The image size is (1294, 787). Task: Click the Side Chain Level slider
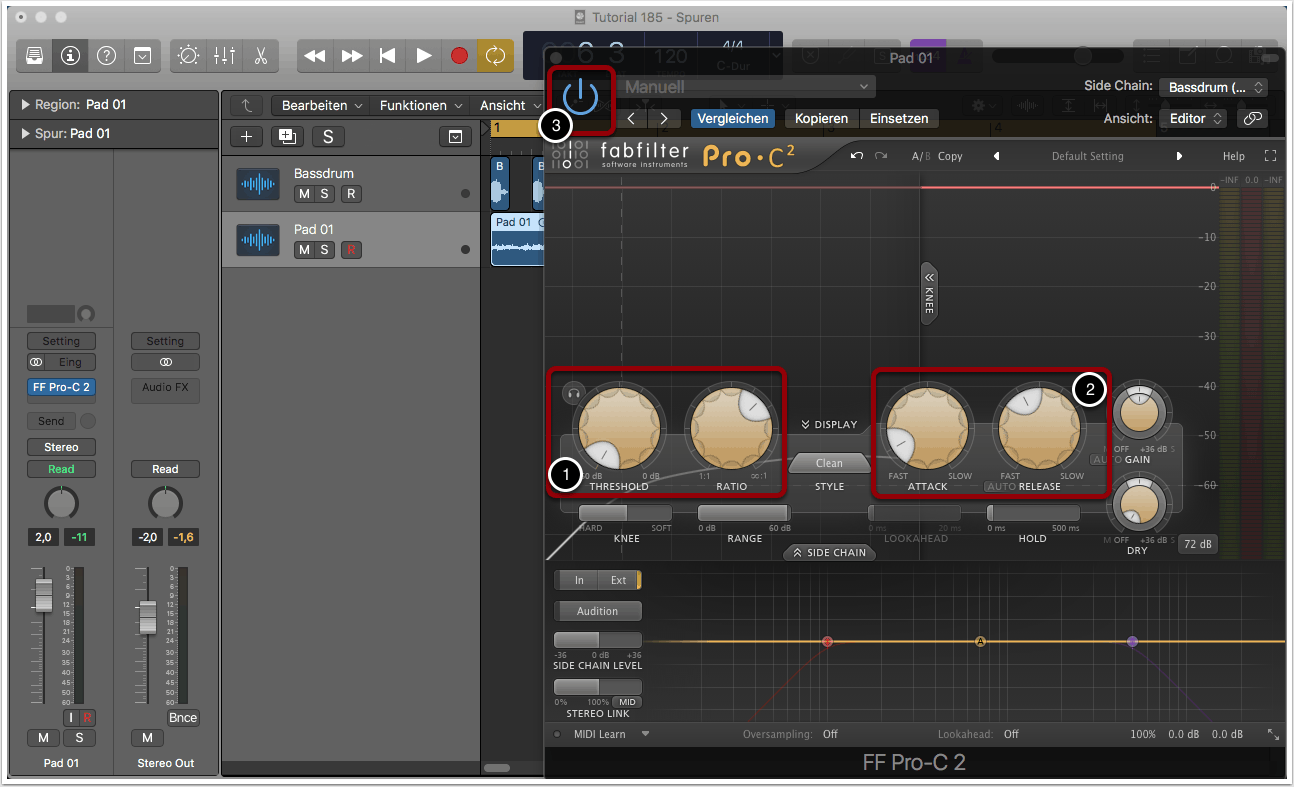tap(598, 640)
